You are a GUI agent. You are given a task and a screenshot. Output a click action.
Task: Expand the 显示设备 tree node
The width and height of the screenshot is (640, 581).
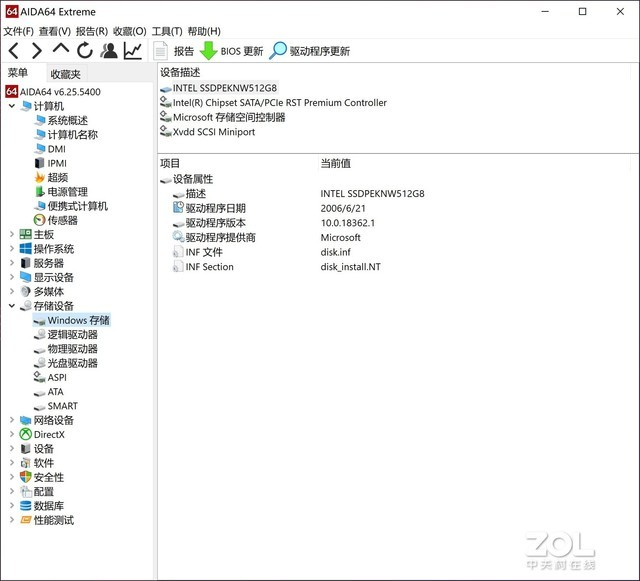pyautogui.click(x=12, y=277)
